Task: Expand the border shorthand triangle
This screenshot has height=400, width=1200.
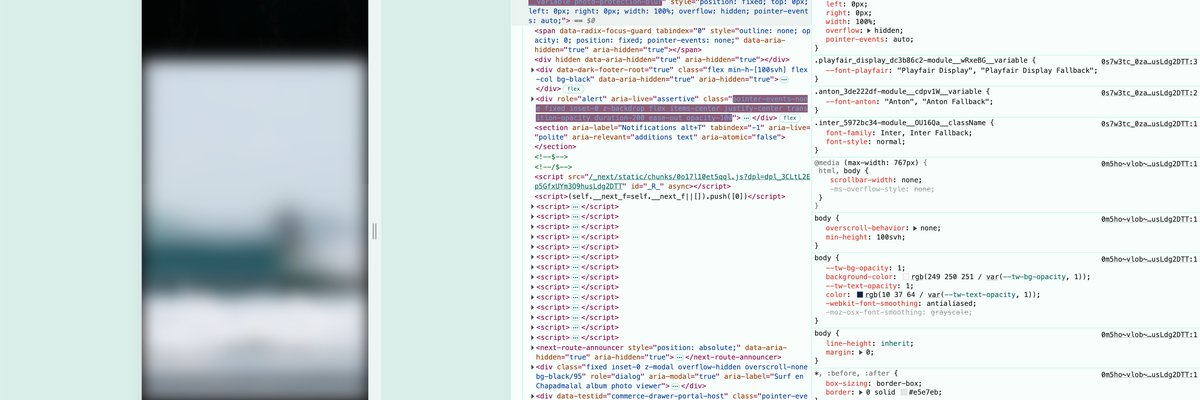Action: 861,392
